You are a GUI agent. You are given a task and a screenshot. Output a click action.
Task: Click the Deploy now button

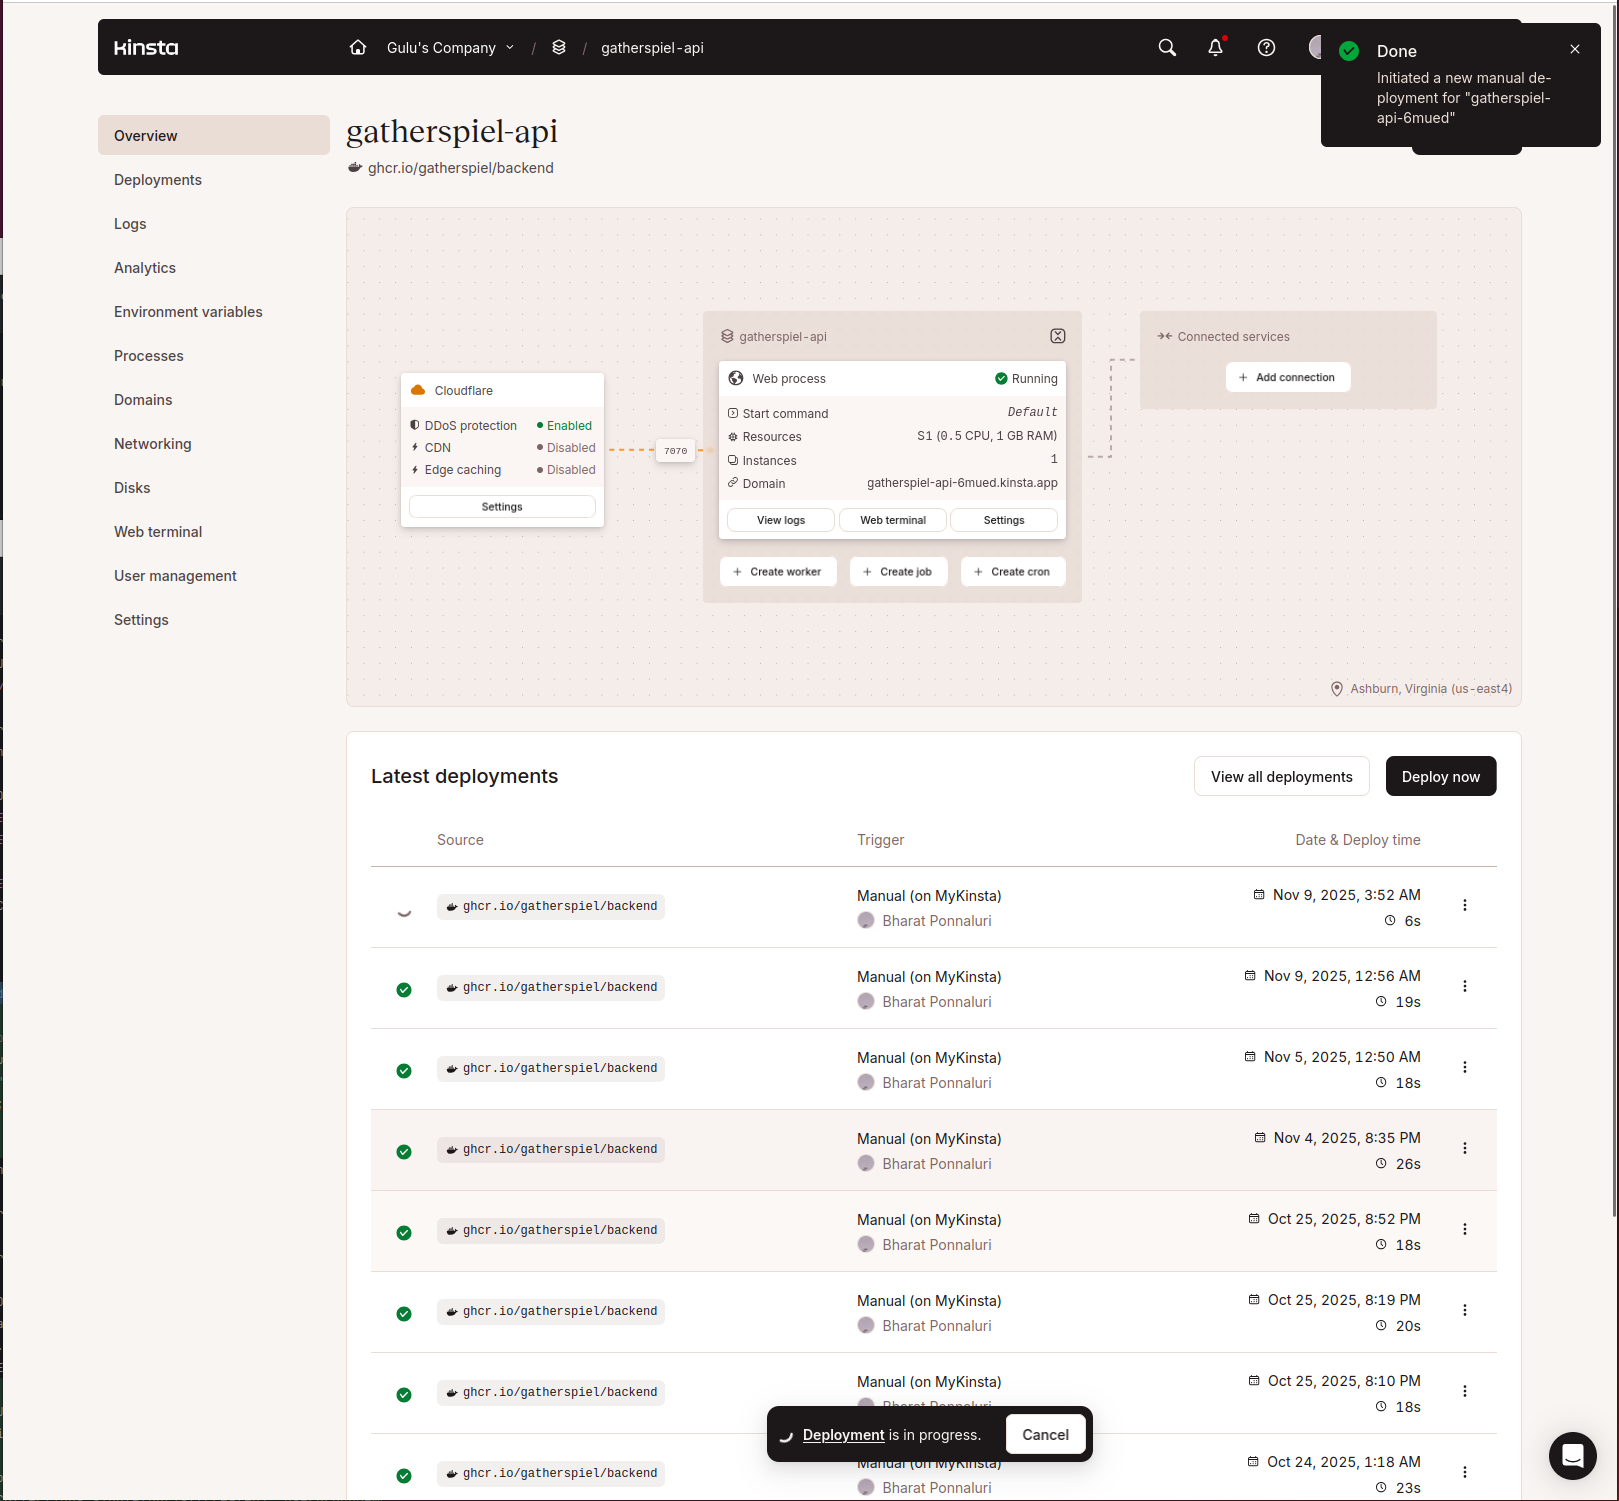click(1440, 777)
